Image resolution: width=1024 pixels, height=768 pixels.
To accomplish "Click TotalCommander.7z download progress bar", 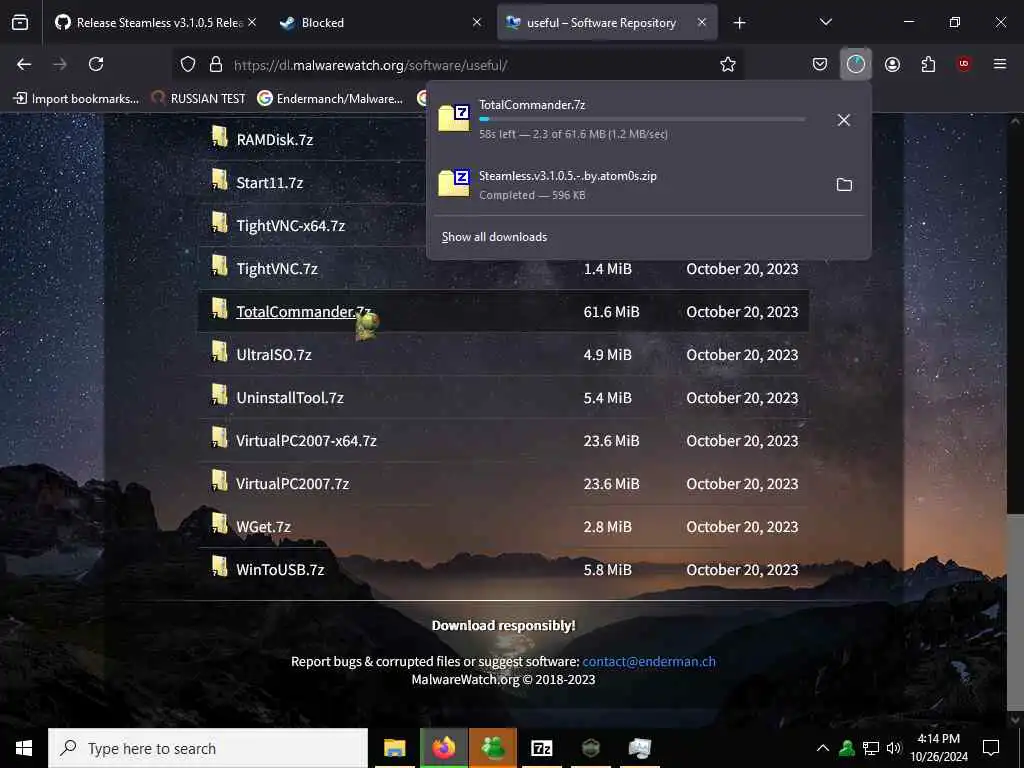I will (x=642, y=120).
